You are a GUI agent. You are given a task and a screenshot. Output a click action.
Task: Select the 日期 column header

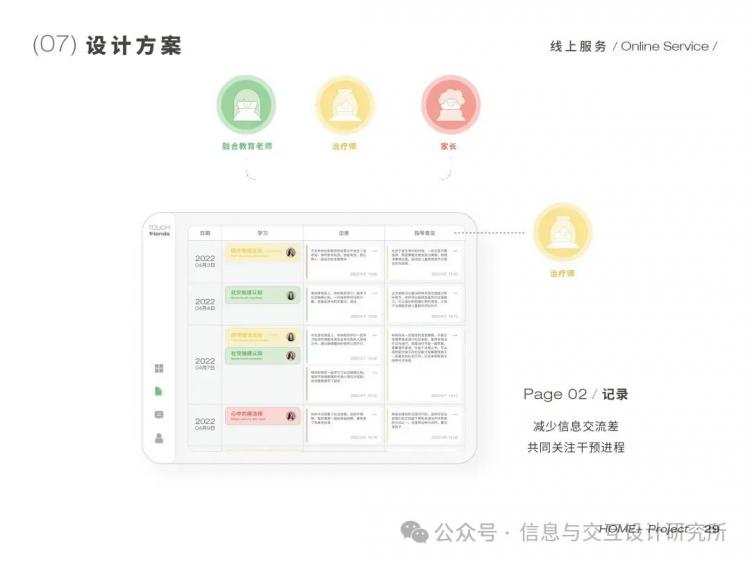click(205, 233)
